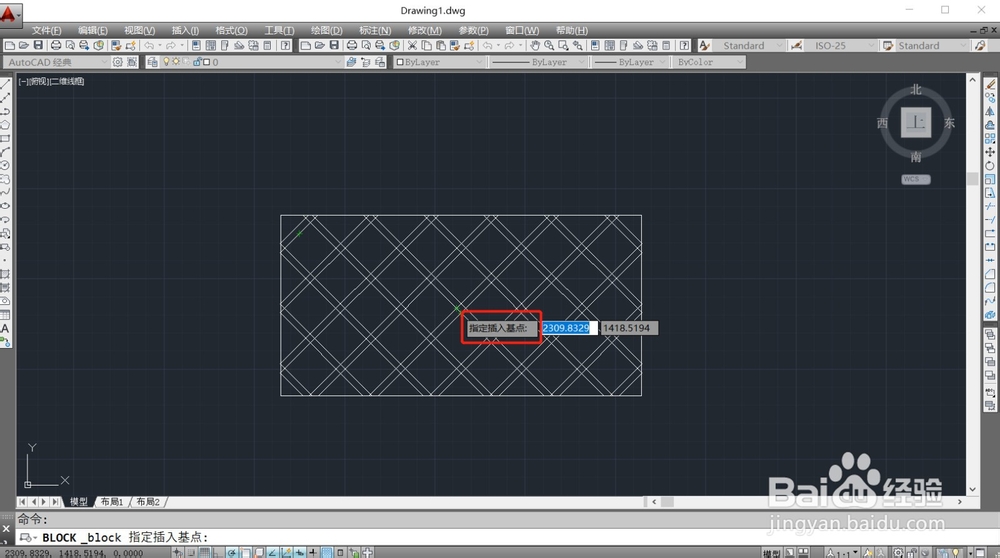Click the Y coordinate field 1418.5194
This screenshot has height=558, width=1000.
(629, 328)
